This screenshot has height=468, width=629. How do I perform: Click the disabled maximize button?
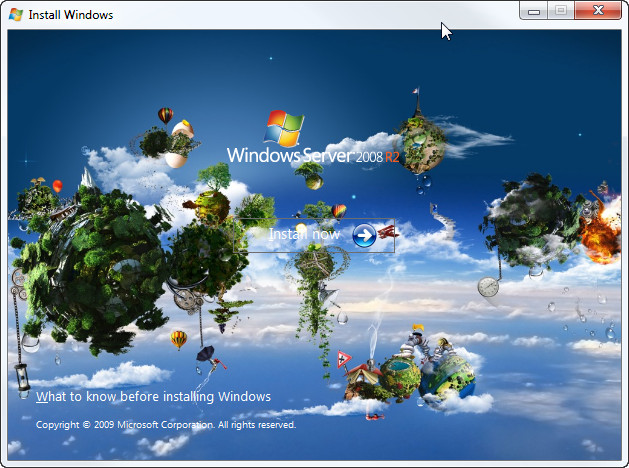click(x=561, y=10)
